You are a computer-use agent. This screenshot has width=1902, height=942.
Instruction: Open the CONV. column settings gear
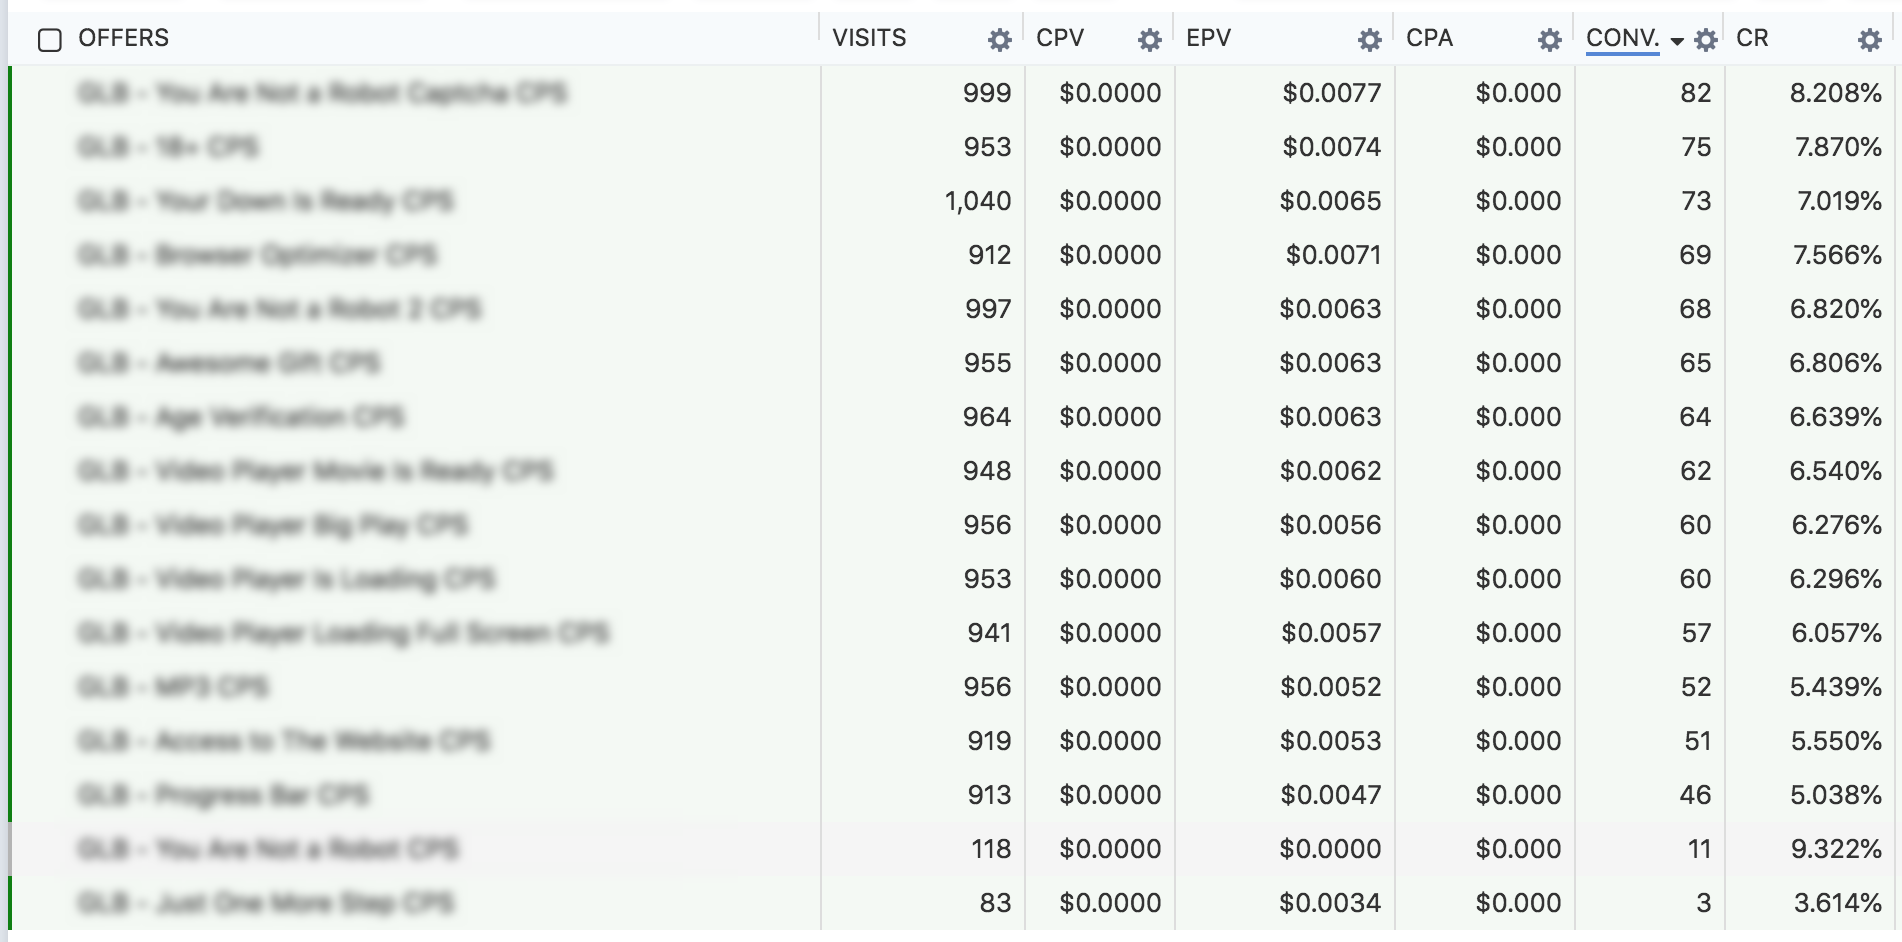pos(1706,40)
